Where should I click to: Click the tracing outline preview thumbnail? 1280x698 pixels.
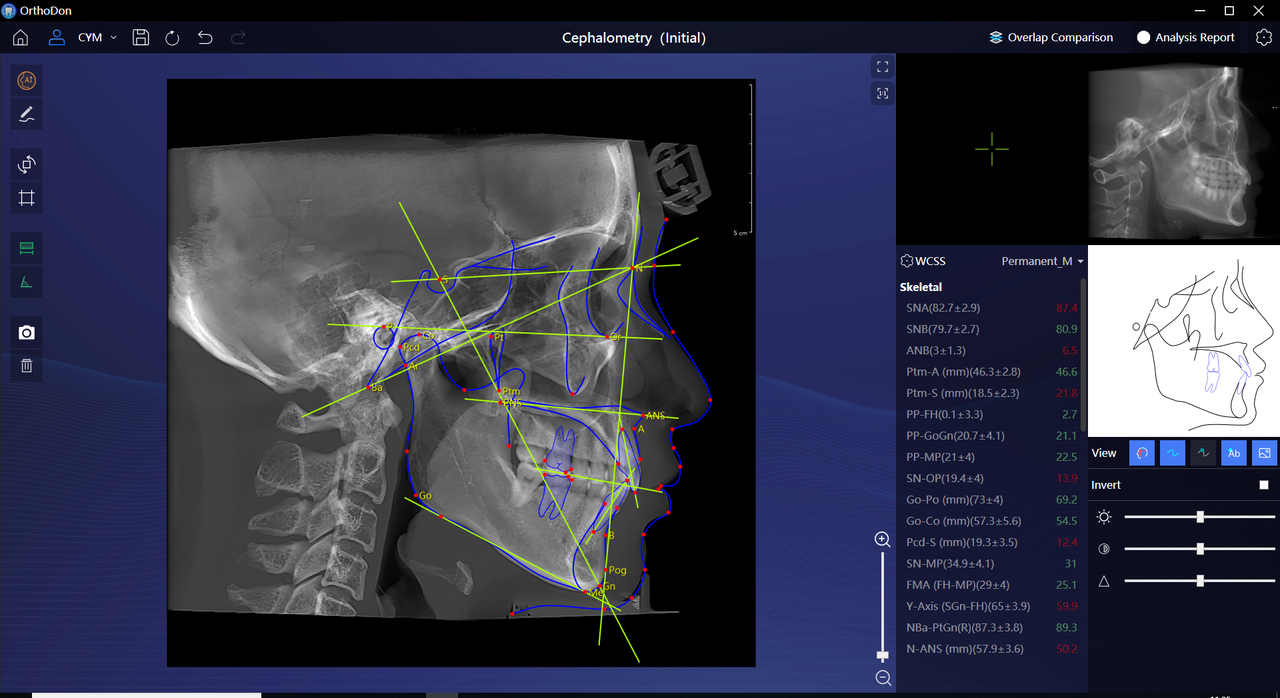[x=1183, y=340]
